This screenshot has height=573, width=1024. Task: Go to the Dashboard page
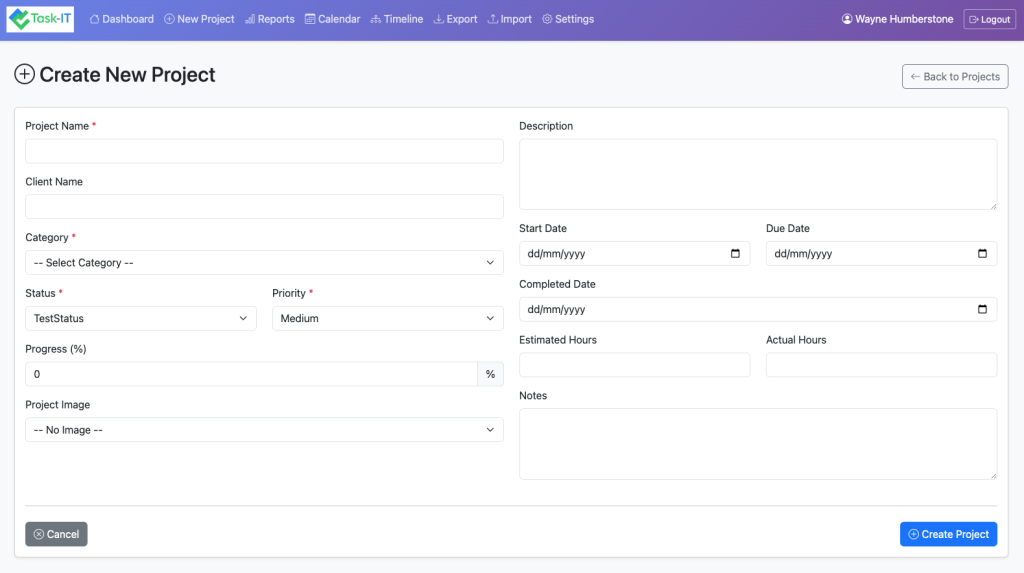121,19
